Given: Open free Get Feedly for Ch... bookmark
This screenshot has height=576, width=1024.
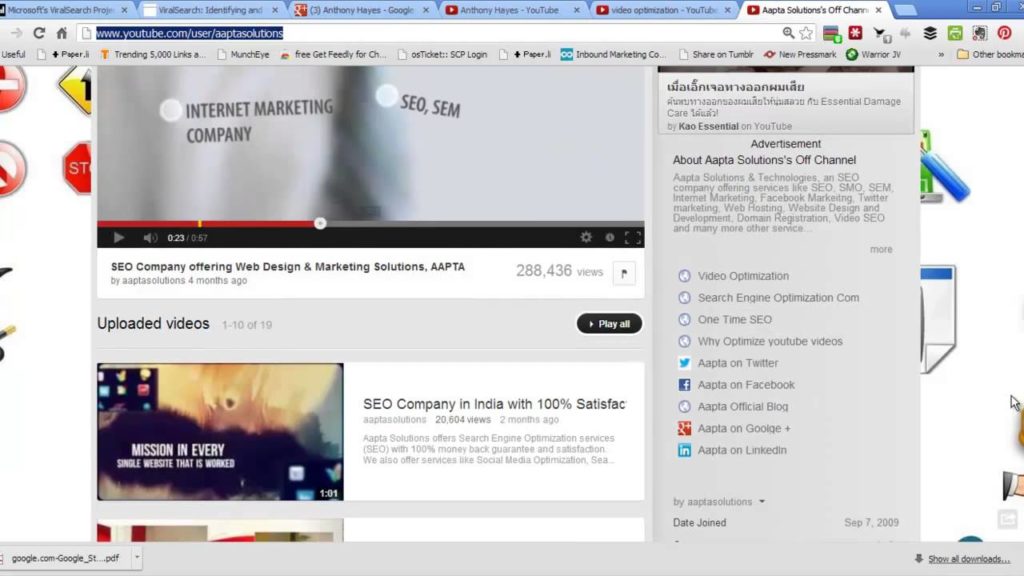Looking at the screenshot, I should click(x=333, y=54).
